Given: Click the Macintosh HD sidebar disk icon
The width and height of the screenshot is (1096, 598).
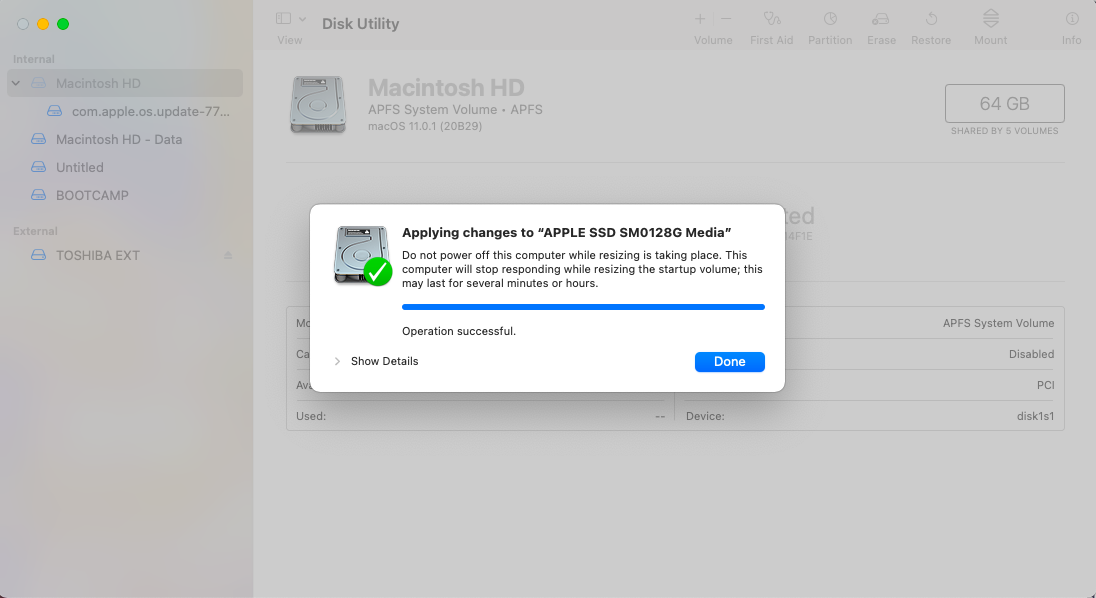Looking at the screenshot, I should pyautogui.click(x=38, y=83).
